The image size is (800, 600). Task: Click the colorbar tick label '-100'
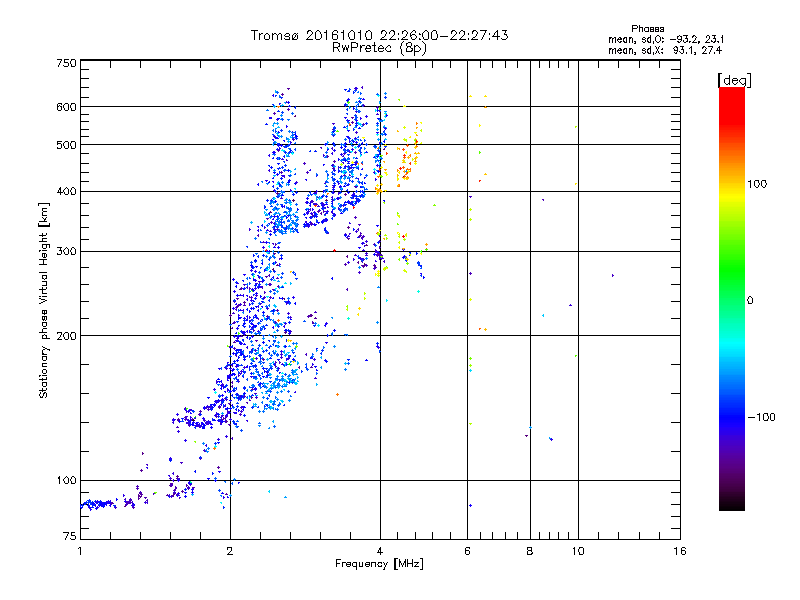[x=761, y=417]
